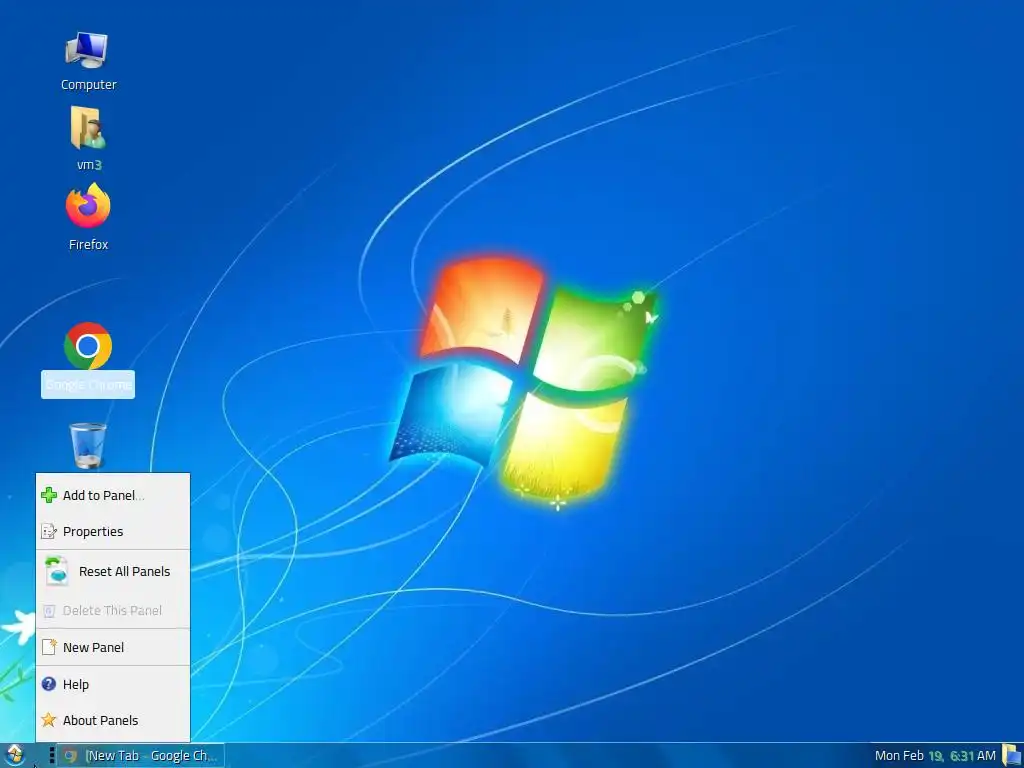Select About Panels menu entry
This screenshot has height=768, width=1024.
[113, 720]
